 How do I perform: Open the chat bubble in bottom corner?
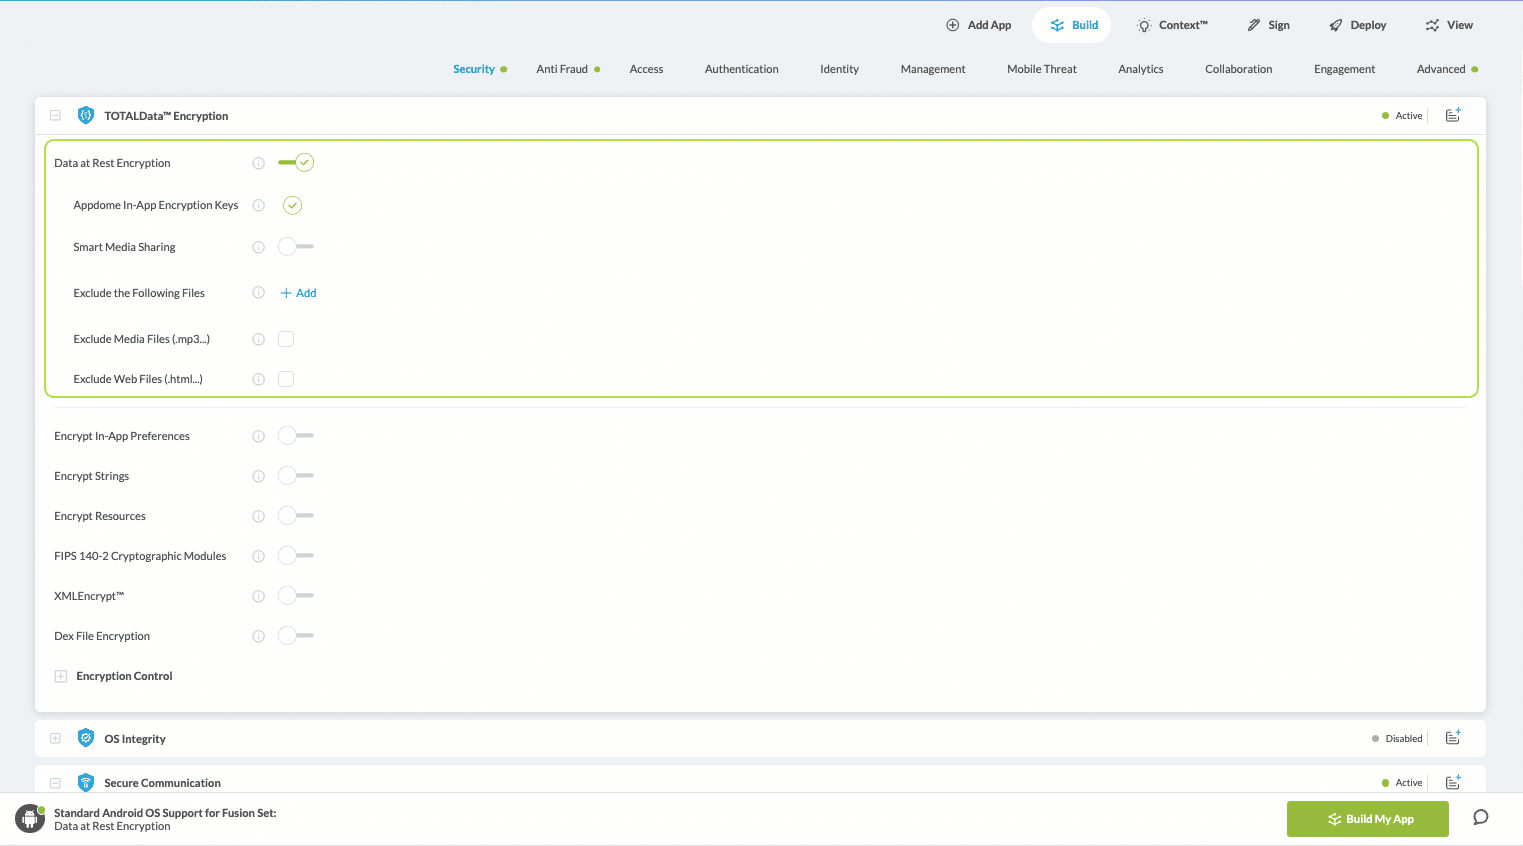[1480, 817]
